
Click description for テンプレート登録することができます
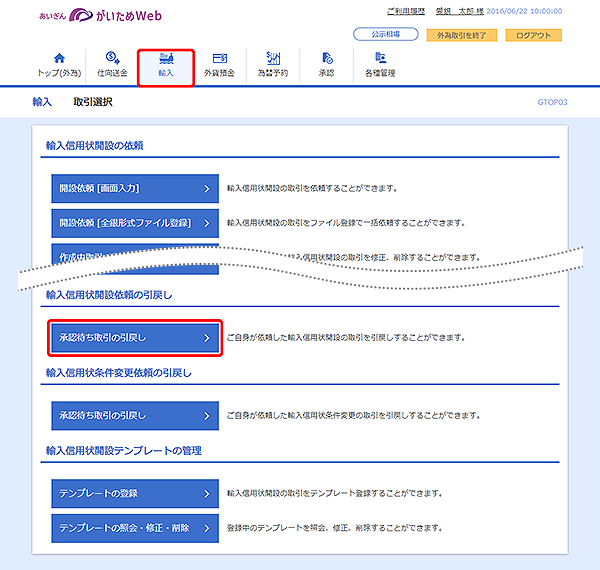(335, 493)
